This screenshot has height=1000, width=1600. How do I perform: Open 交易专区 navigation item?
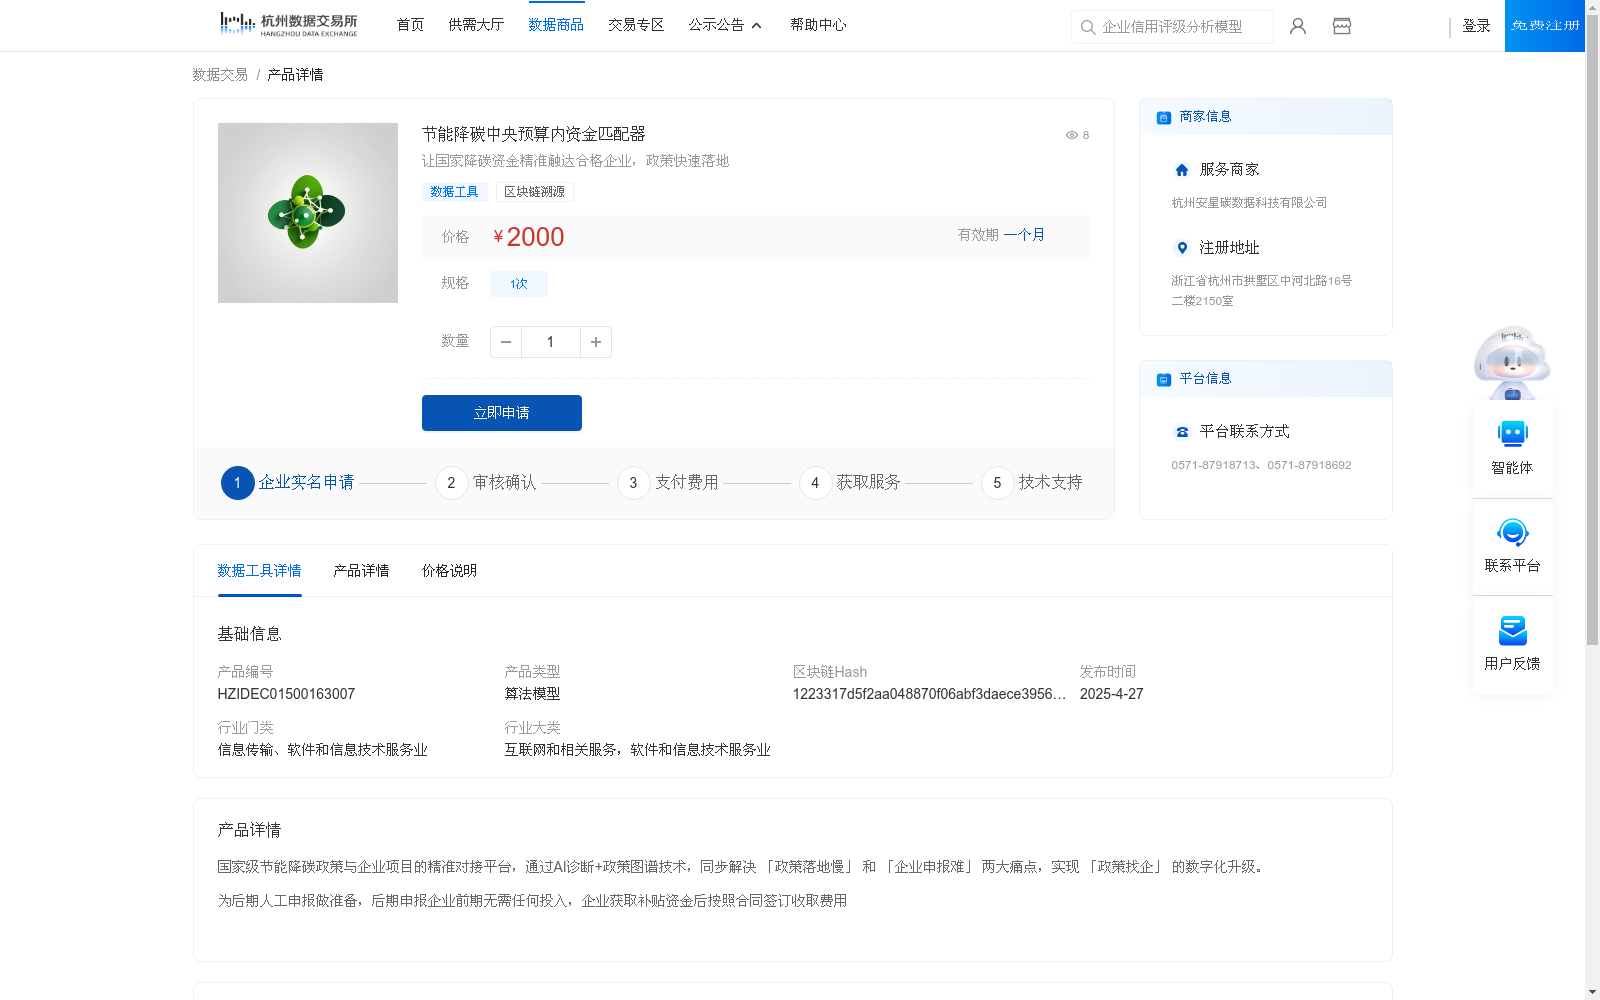(636, 25)
